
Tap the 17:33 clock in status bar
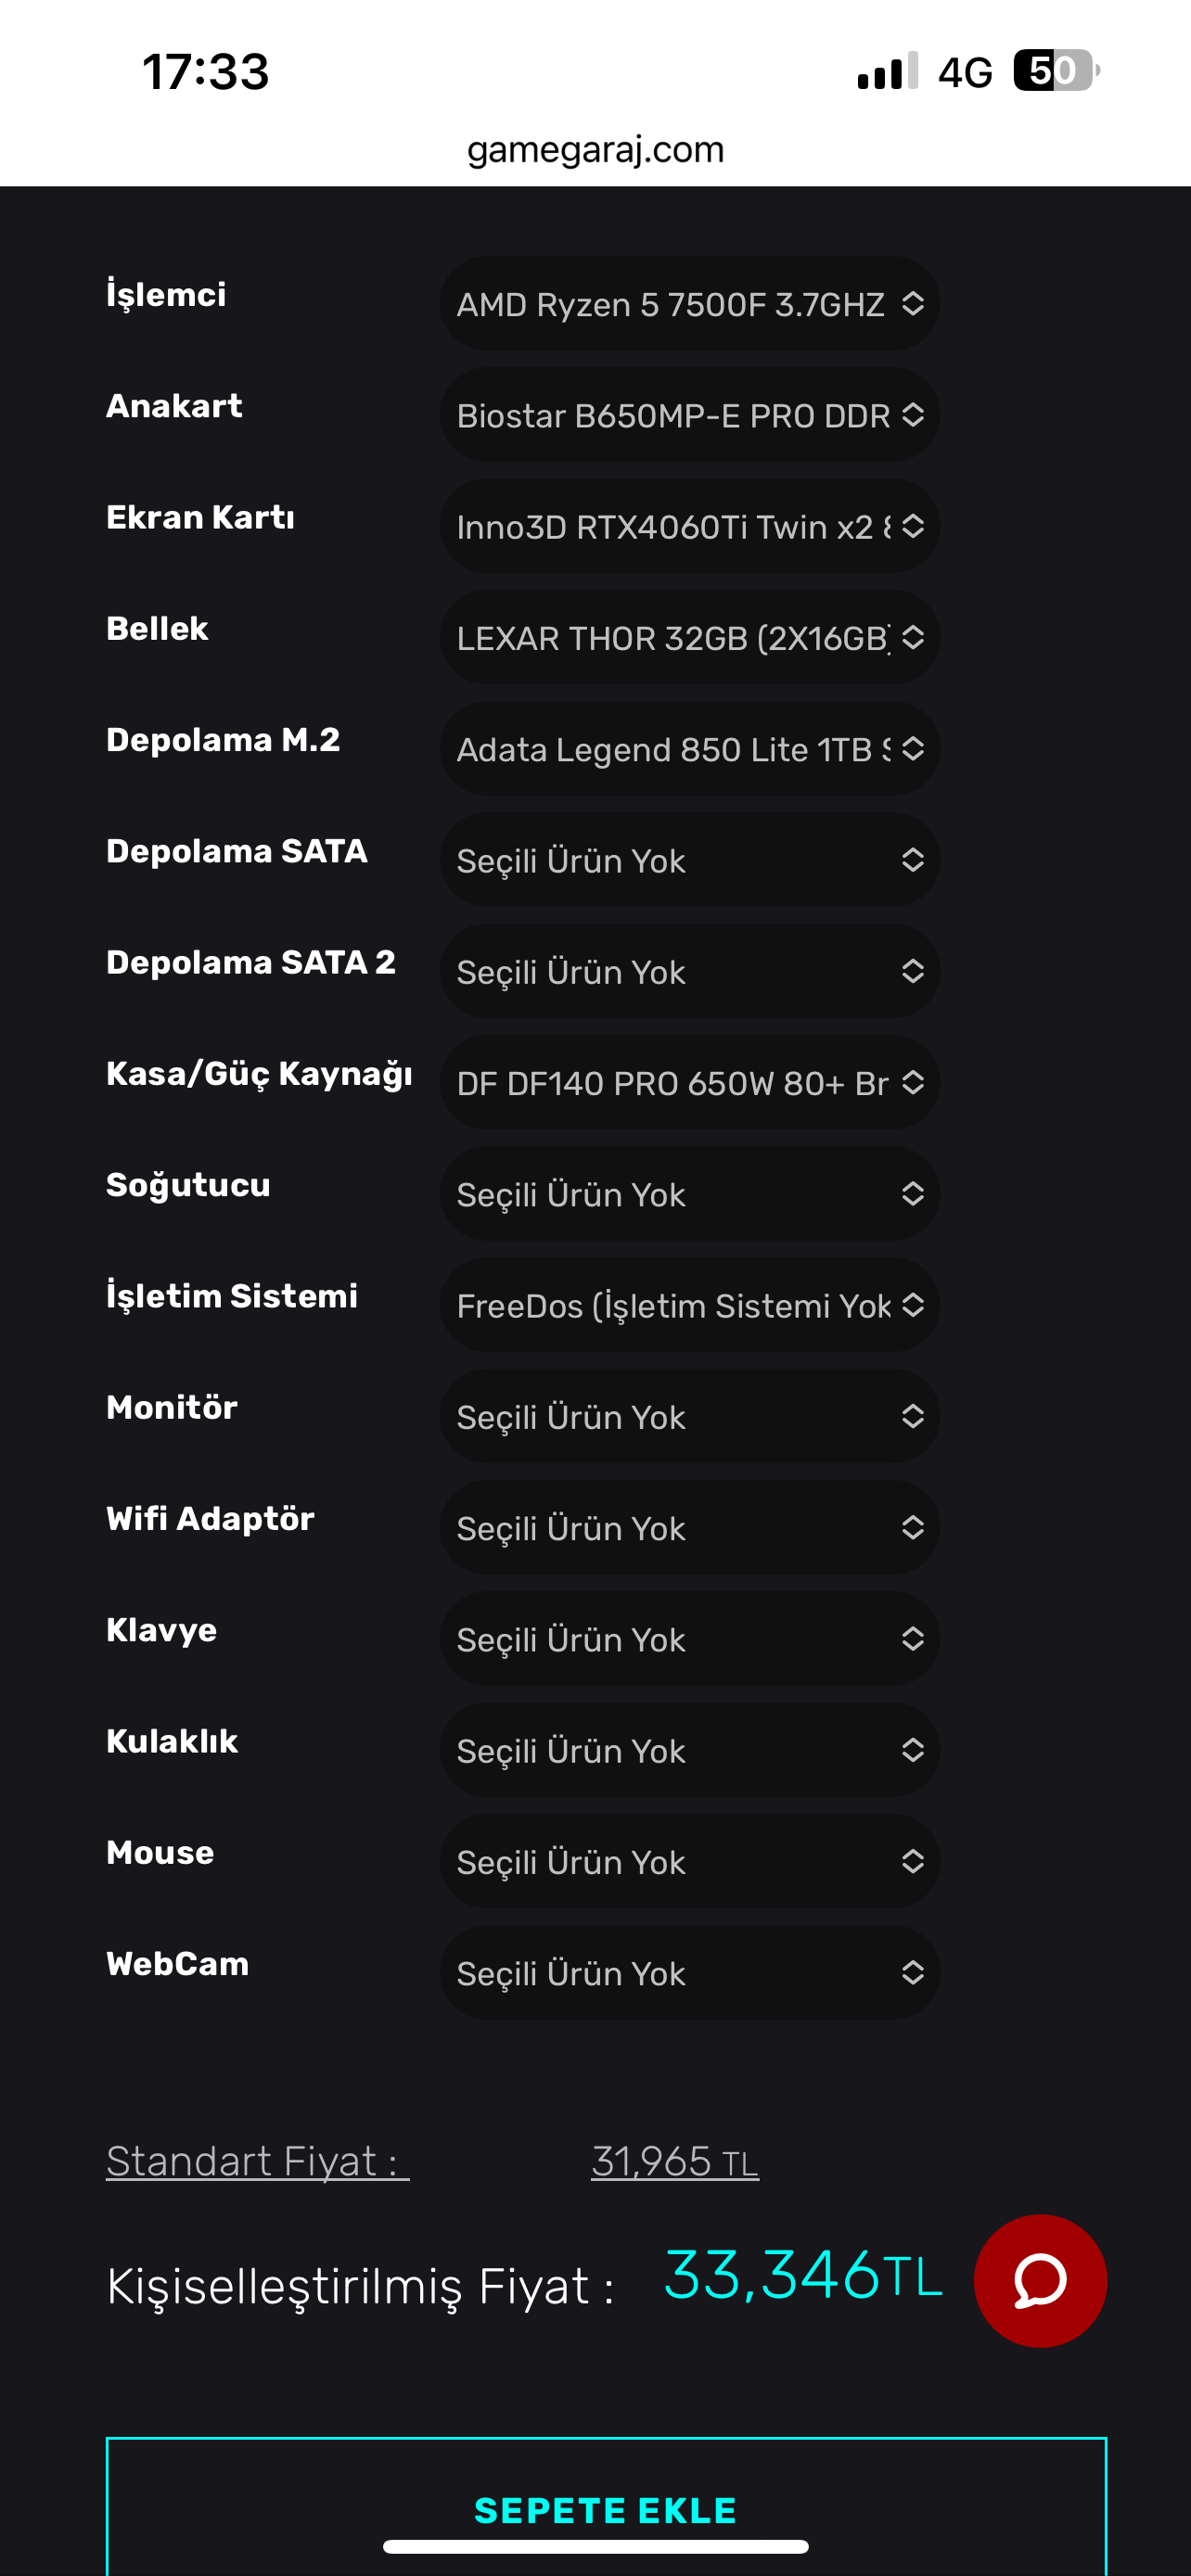[x=206, y=72]
